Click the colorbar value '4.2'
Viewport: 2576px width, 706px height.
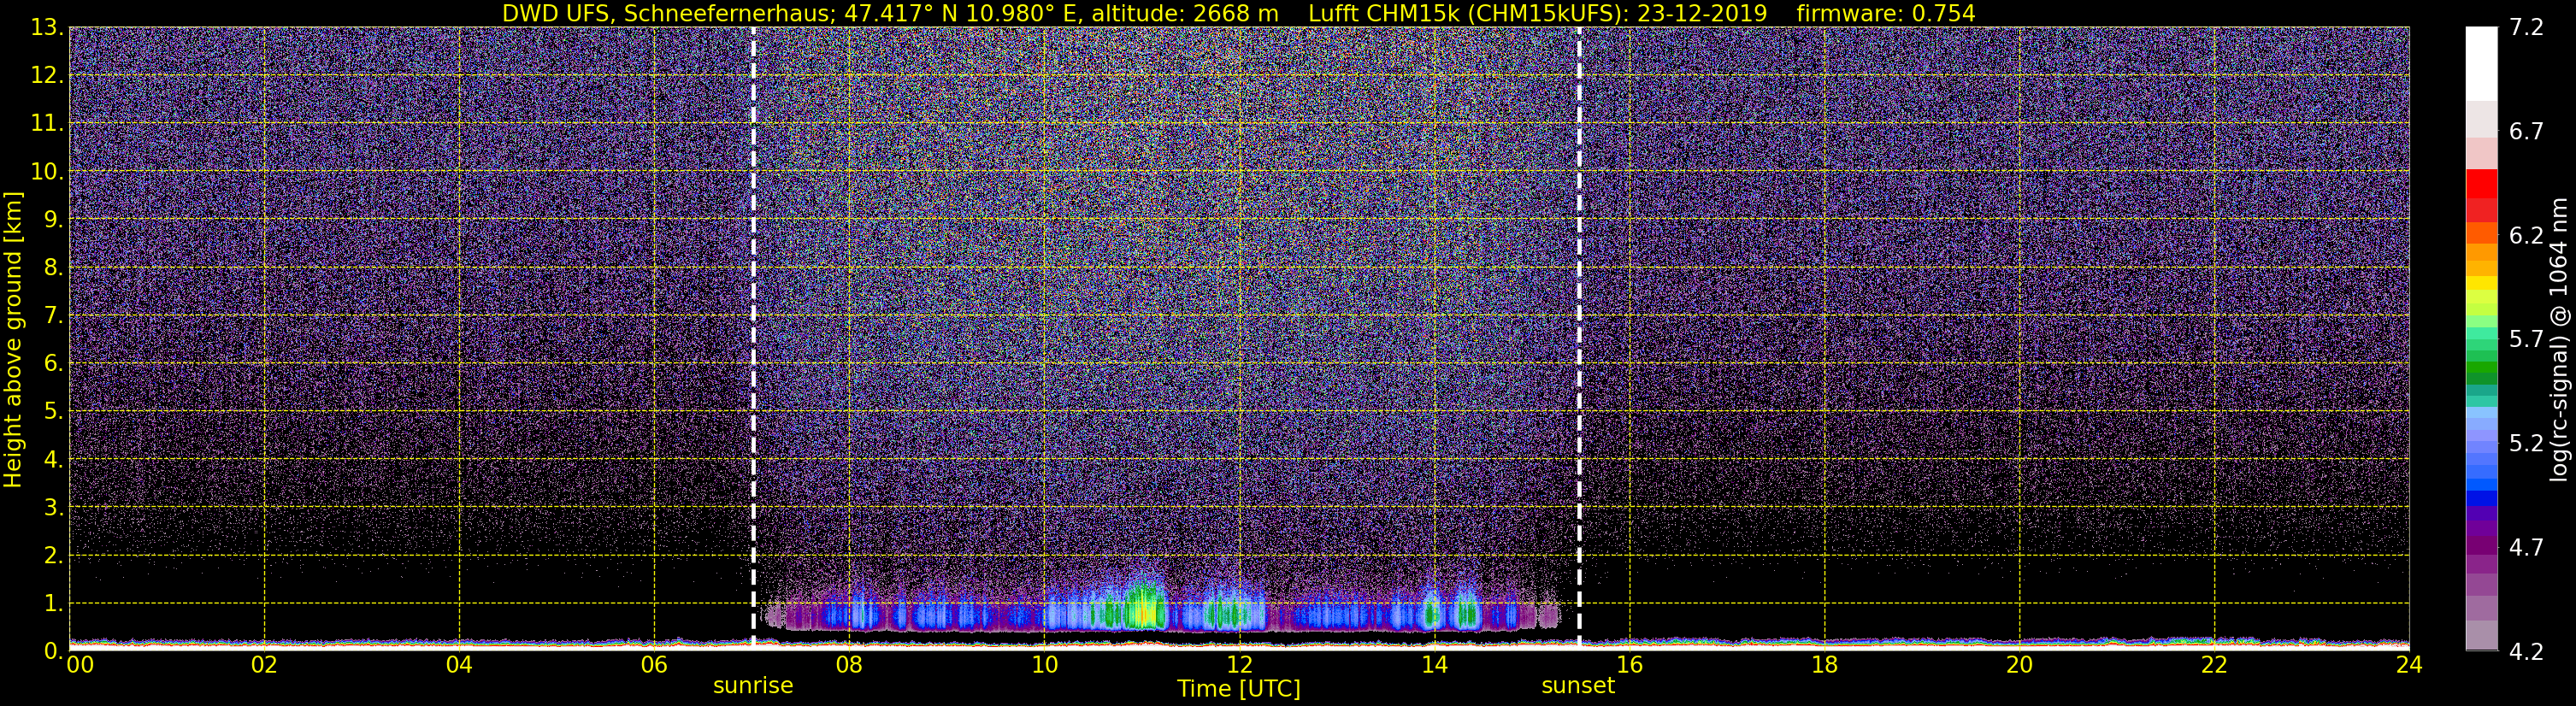pos(2526,652)
